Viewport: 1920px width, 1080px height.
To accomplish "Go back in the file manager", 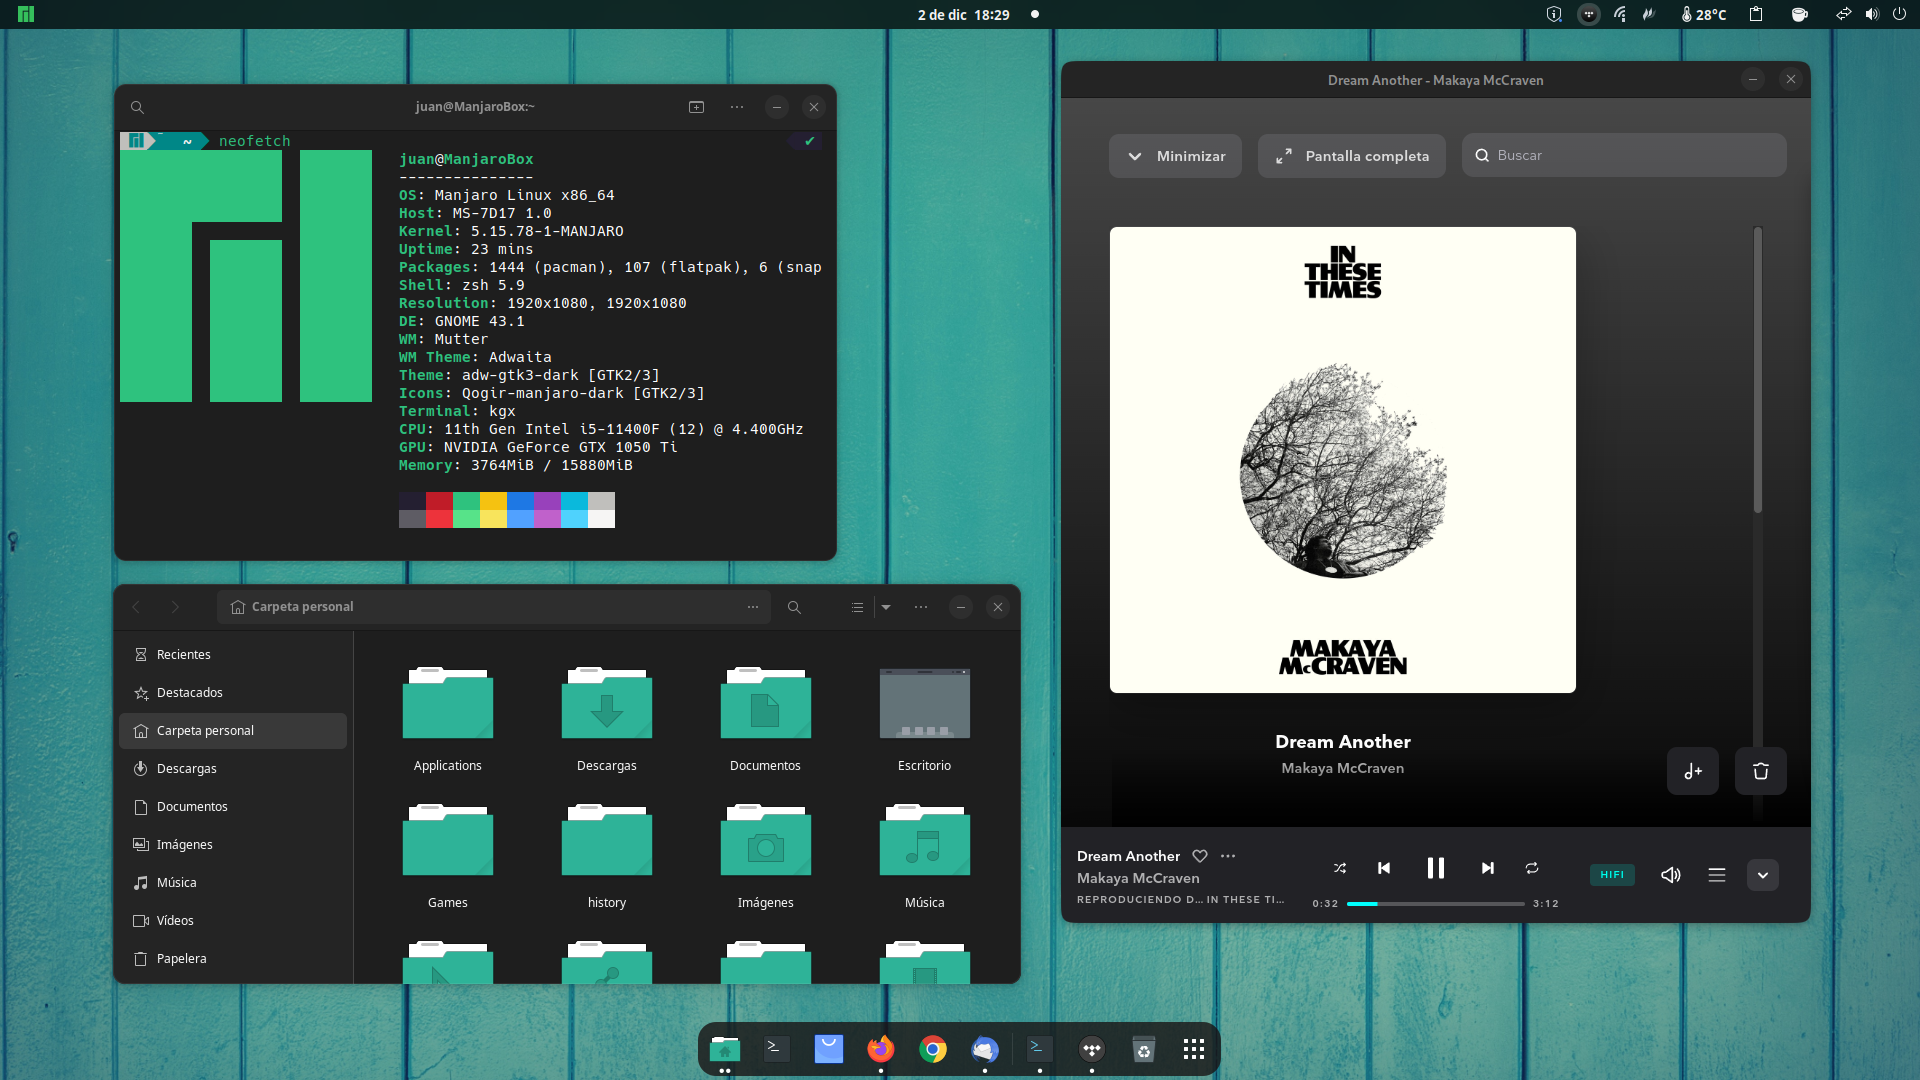I will (137, 607).
